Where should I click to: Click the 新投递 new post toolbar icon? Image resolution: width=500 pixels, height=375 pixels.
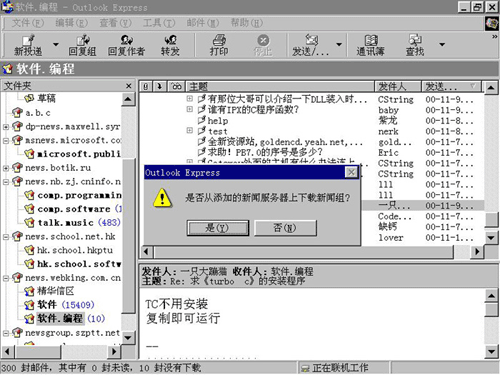pos(28,45)
